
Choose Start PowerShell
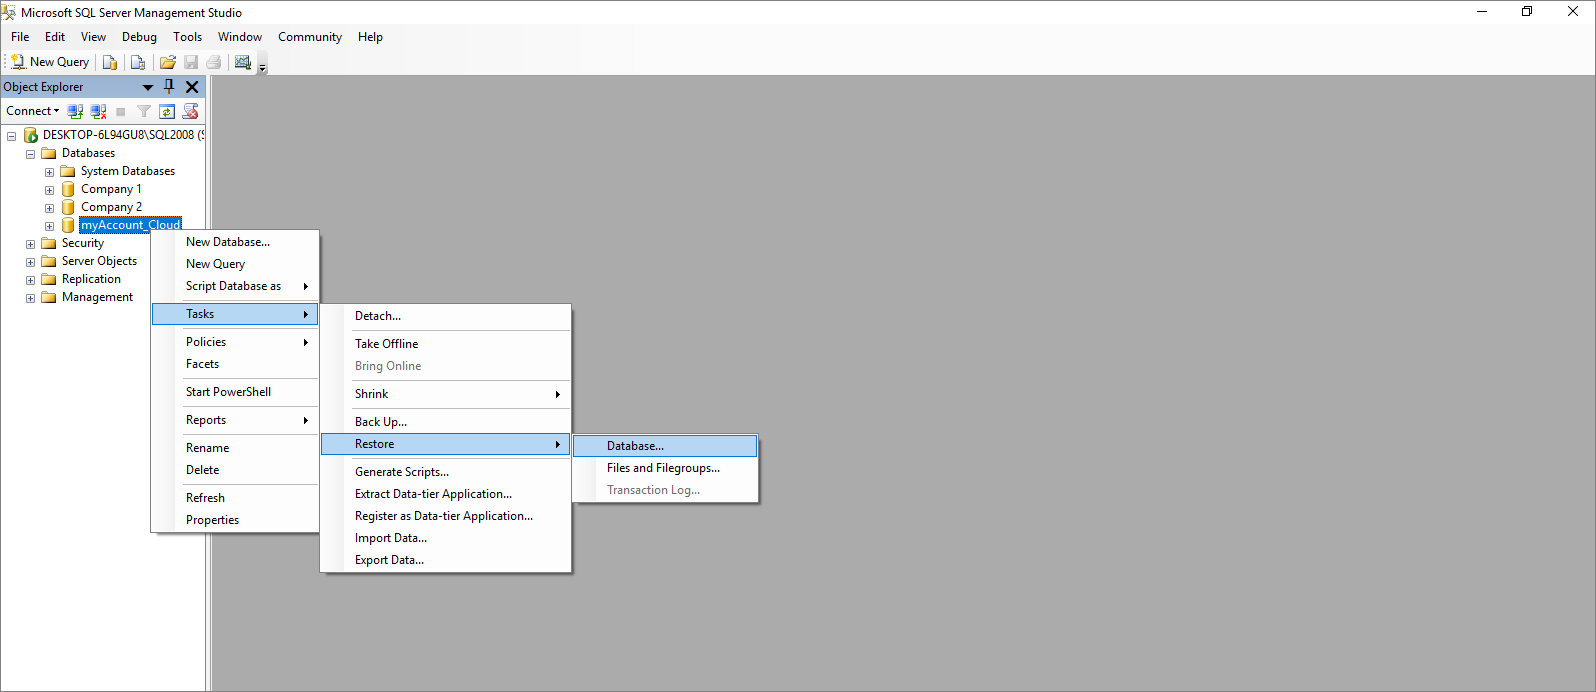235,392
